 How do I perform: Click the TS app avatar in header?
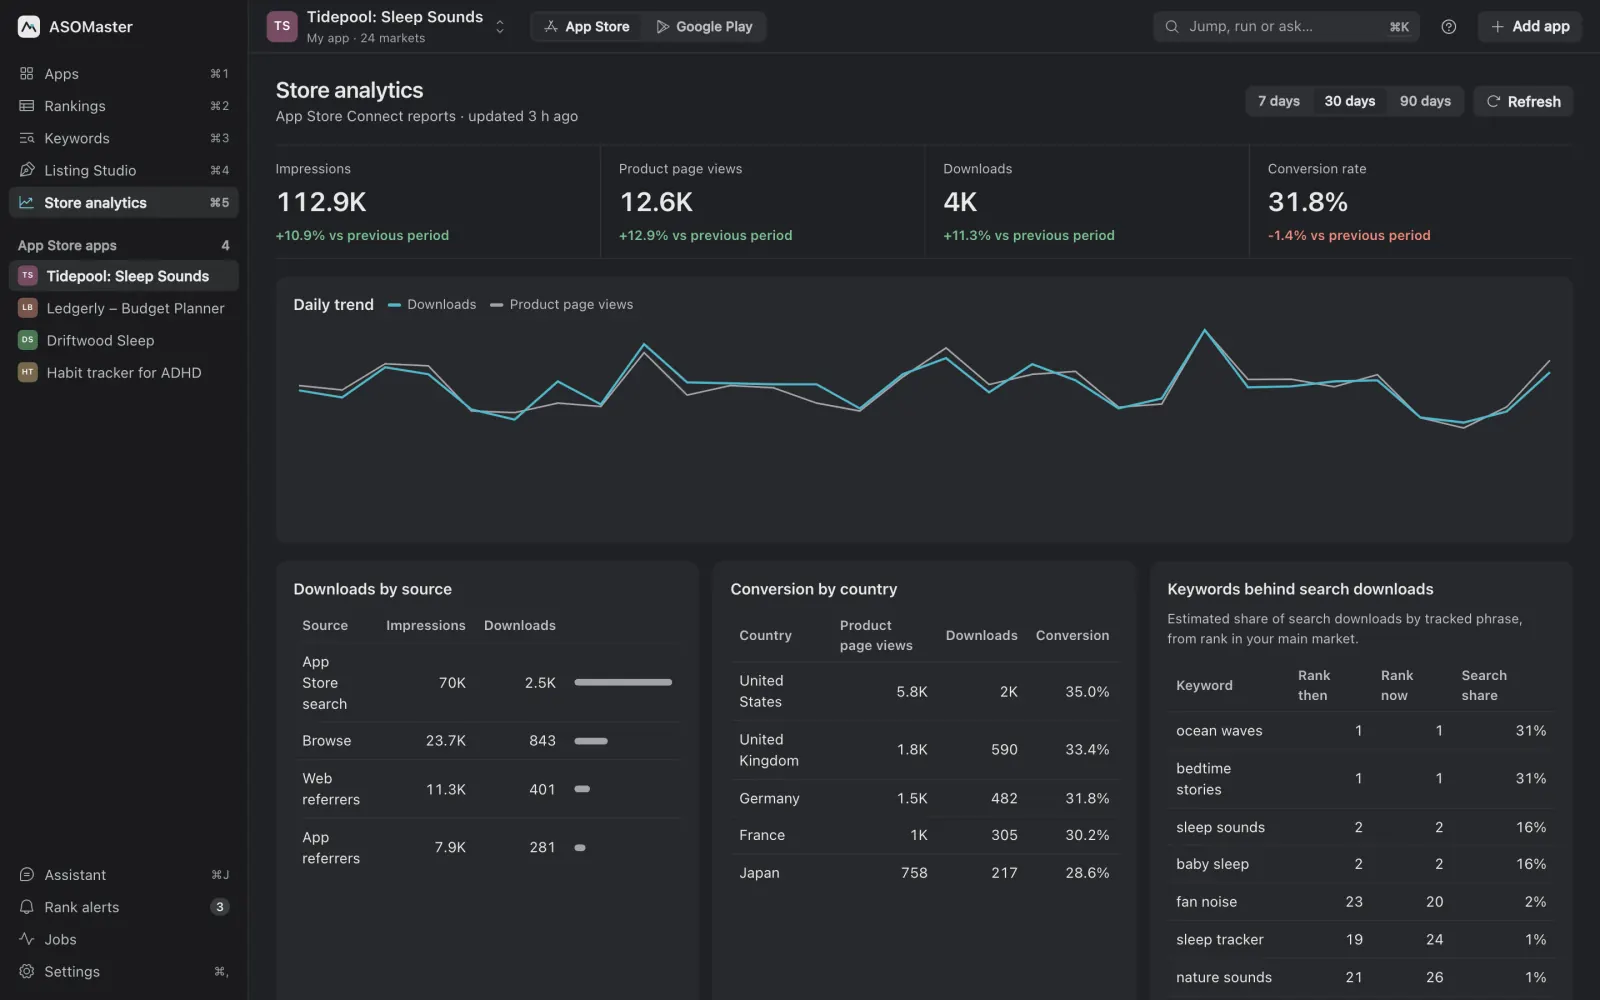pos(282,27)
